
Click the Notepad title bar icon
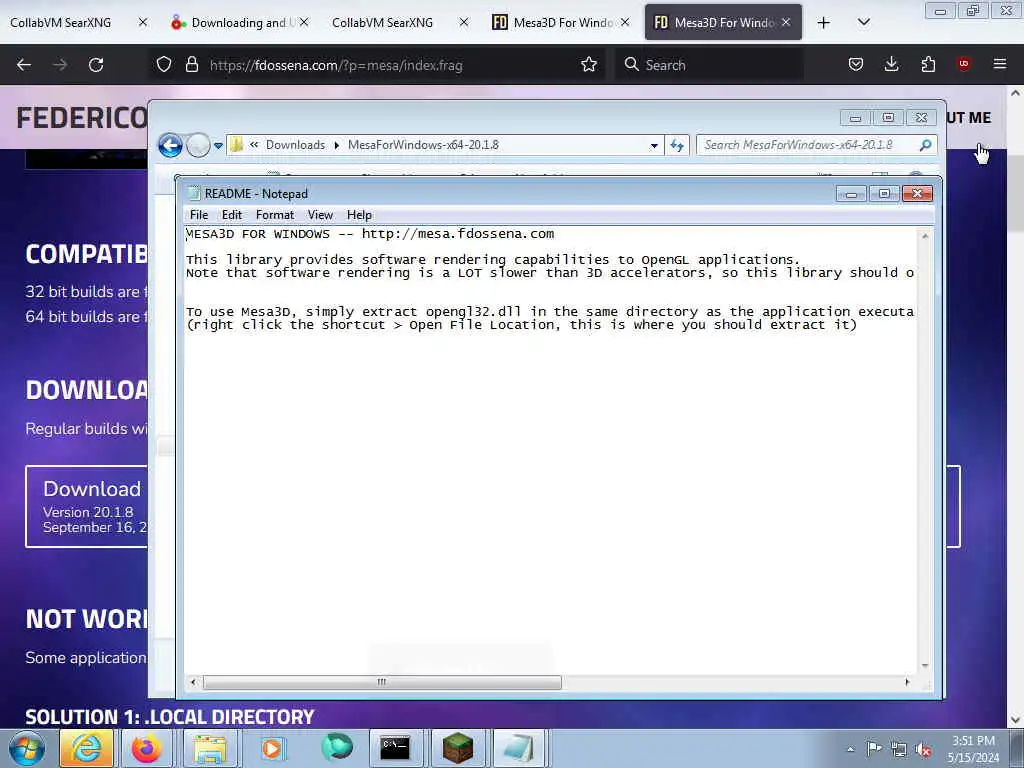point(193,193)
